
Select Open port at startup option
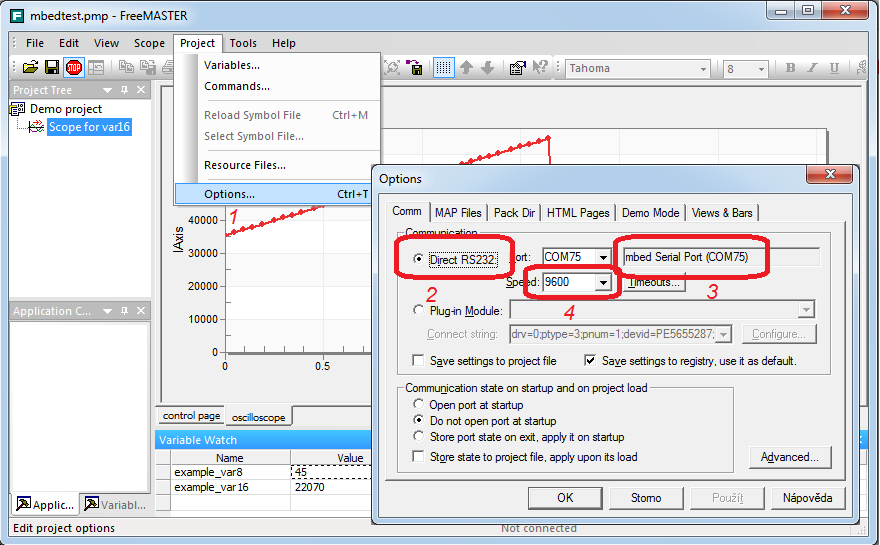[419, 405]
